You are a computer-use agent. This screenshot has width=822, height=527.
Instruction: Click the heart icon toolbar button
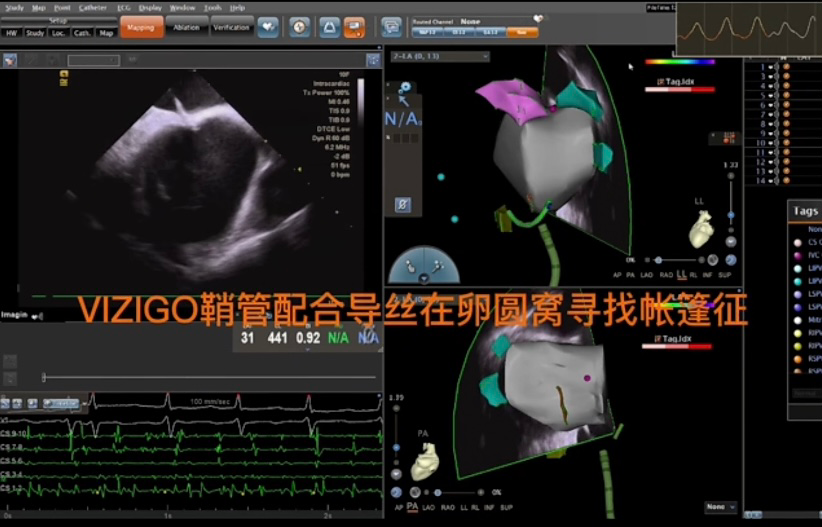pyautogui.click(x=268, y=27)
